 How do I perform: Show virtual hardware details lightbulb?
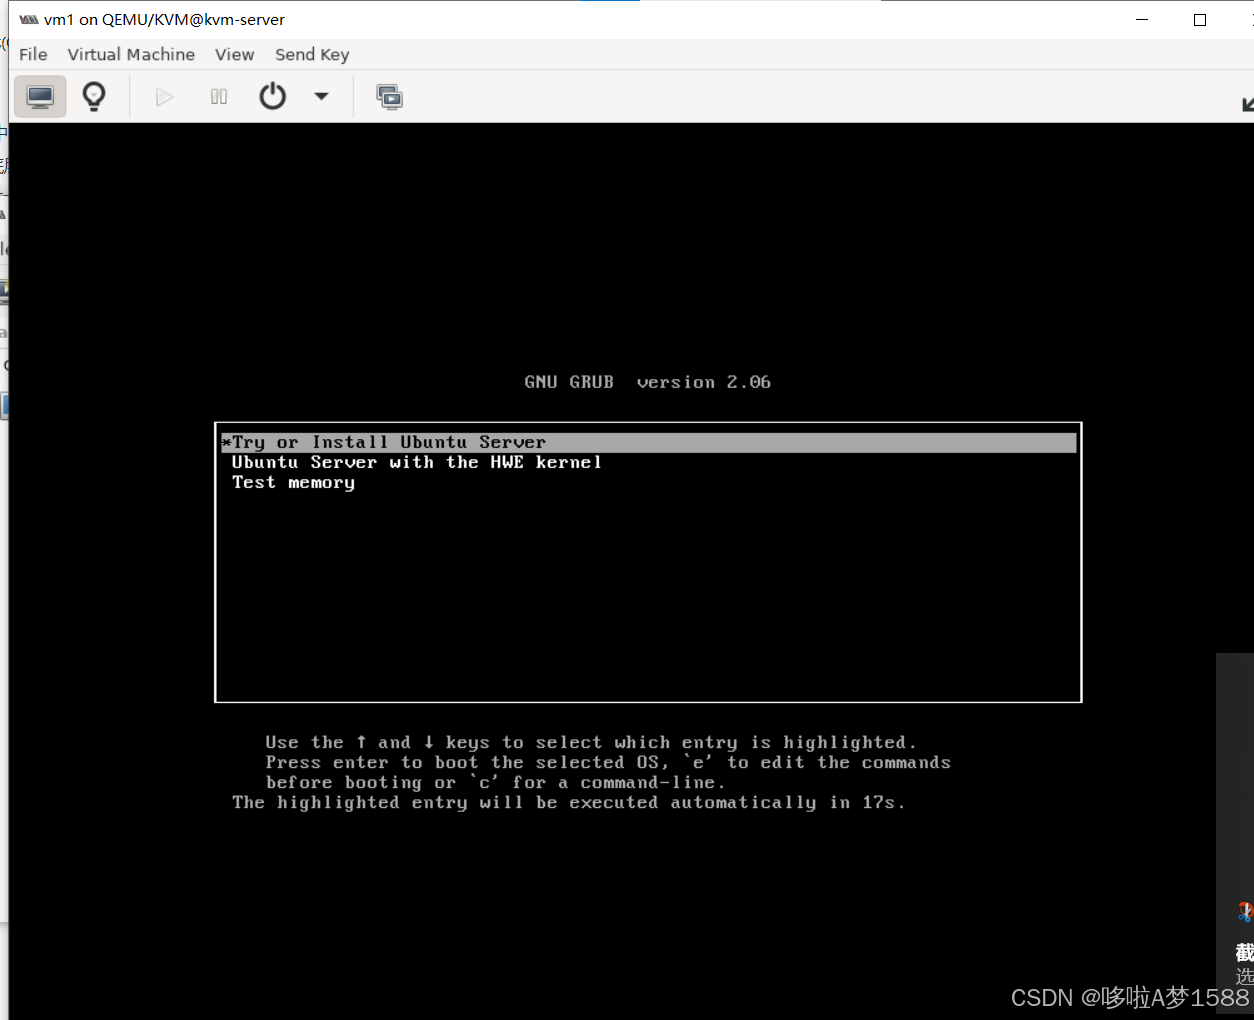click(x=94, y=97)
